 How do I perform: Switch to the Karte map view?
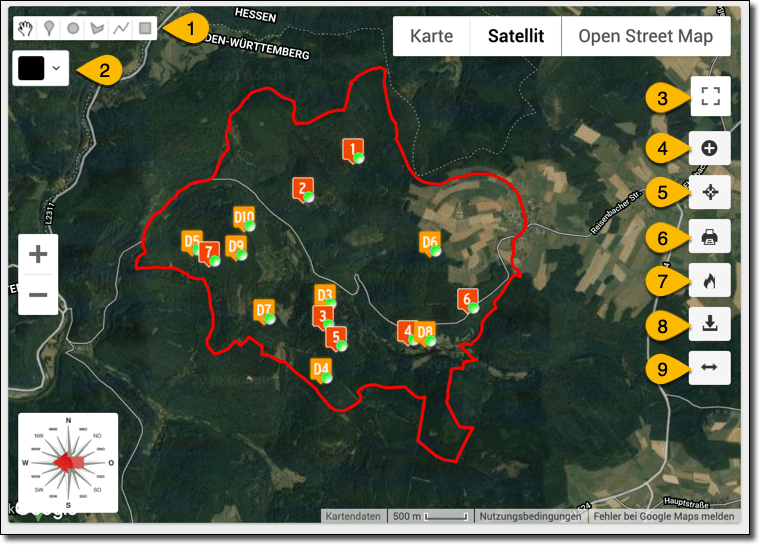pos(431,36)
